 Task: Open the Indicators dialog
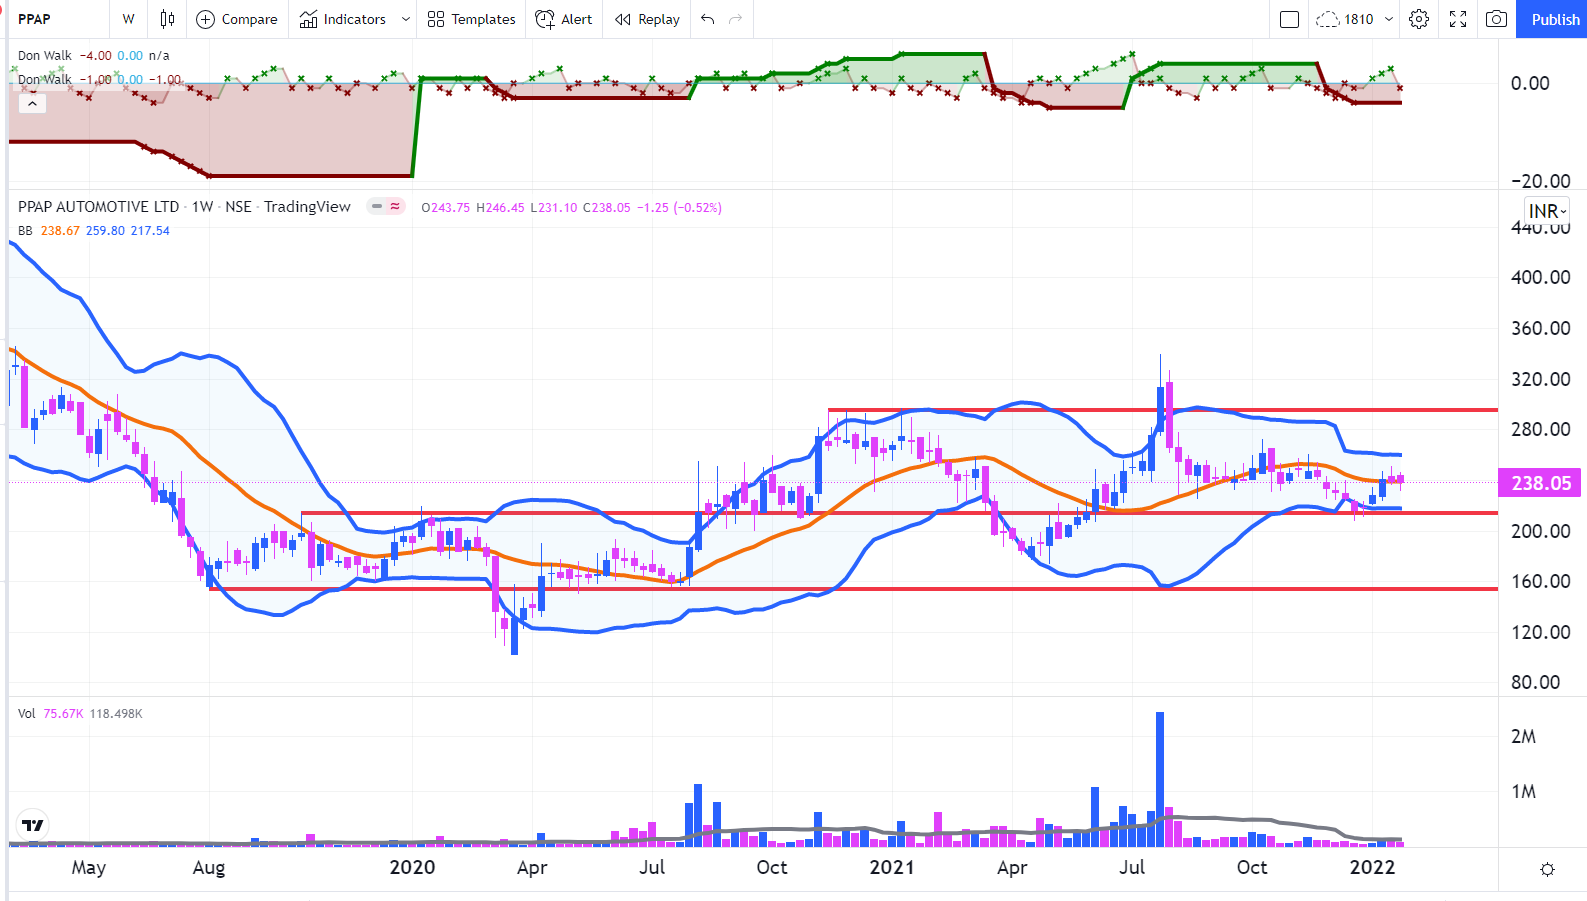tap(343, 19)
